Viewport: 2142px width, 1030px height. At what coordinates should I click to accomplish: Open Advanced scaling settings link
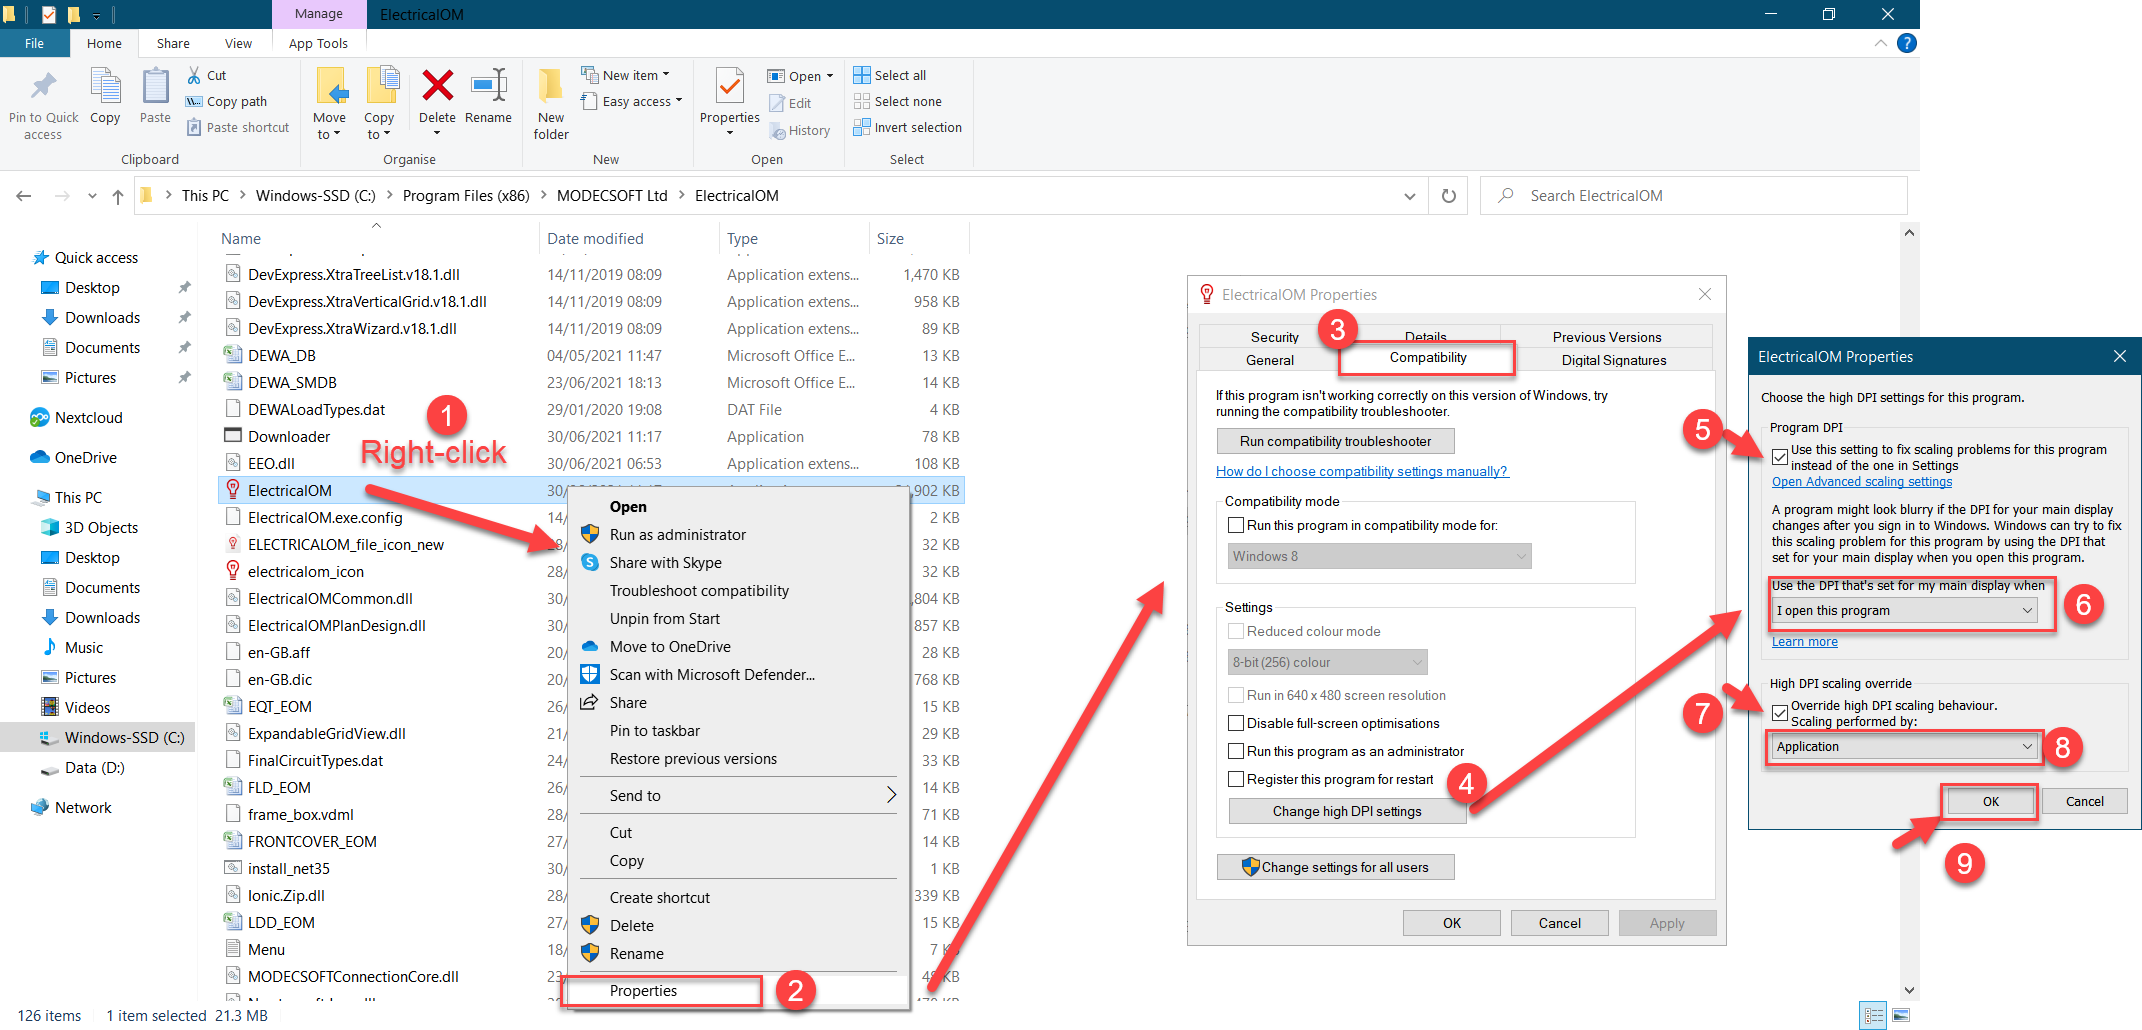[x=1861, y=482]
